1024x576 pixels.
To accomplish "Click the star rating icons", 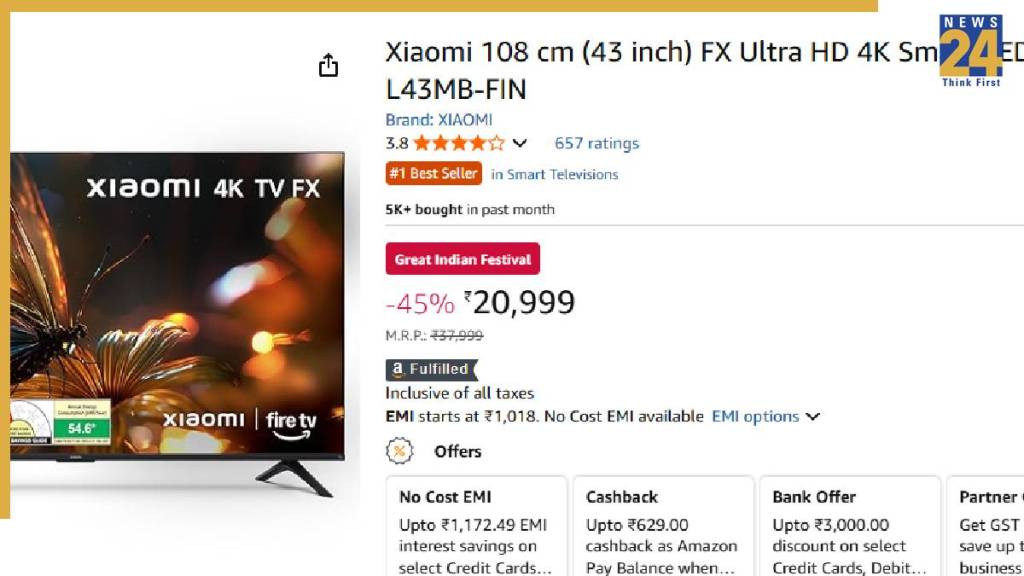I will pos(459,143).
